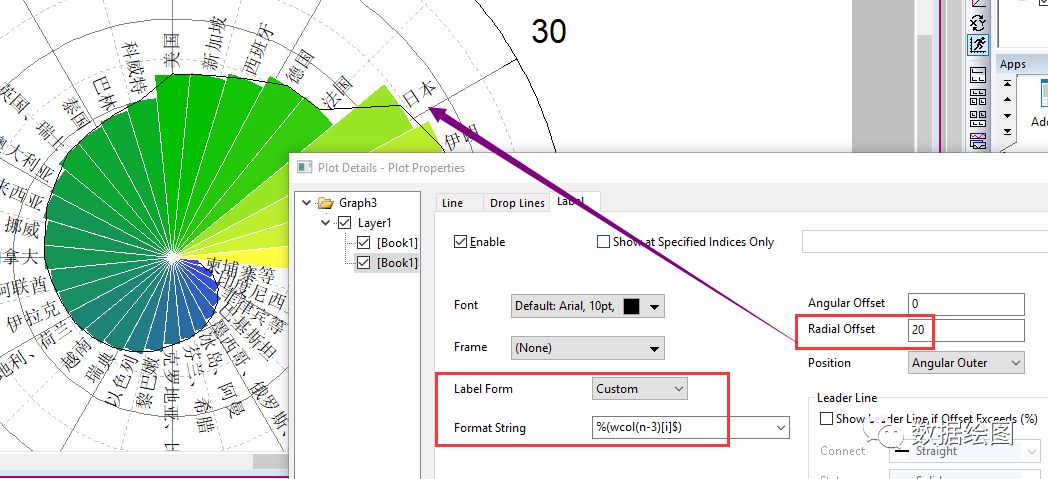This screenshot has height=479, width=1048.
Task: Open the Position Angular Outer dropdown
Action: pyautogui.click(x=966, y=363)
